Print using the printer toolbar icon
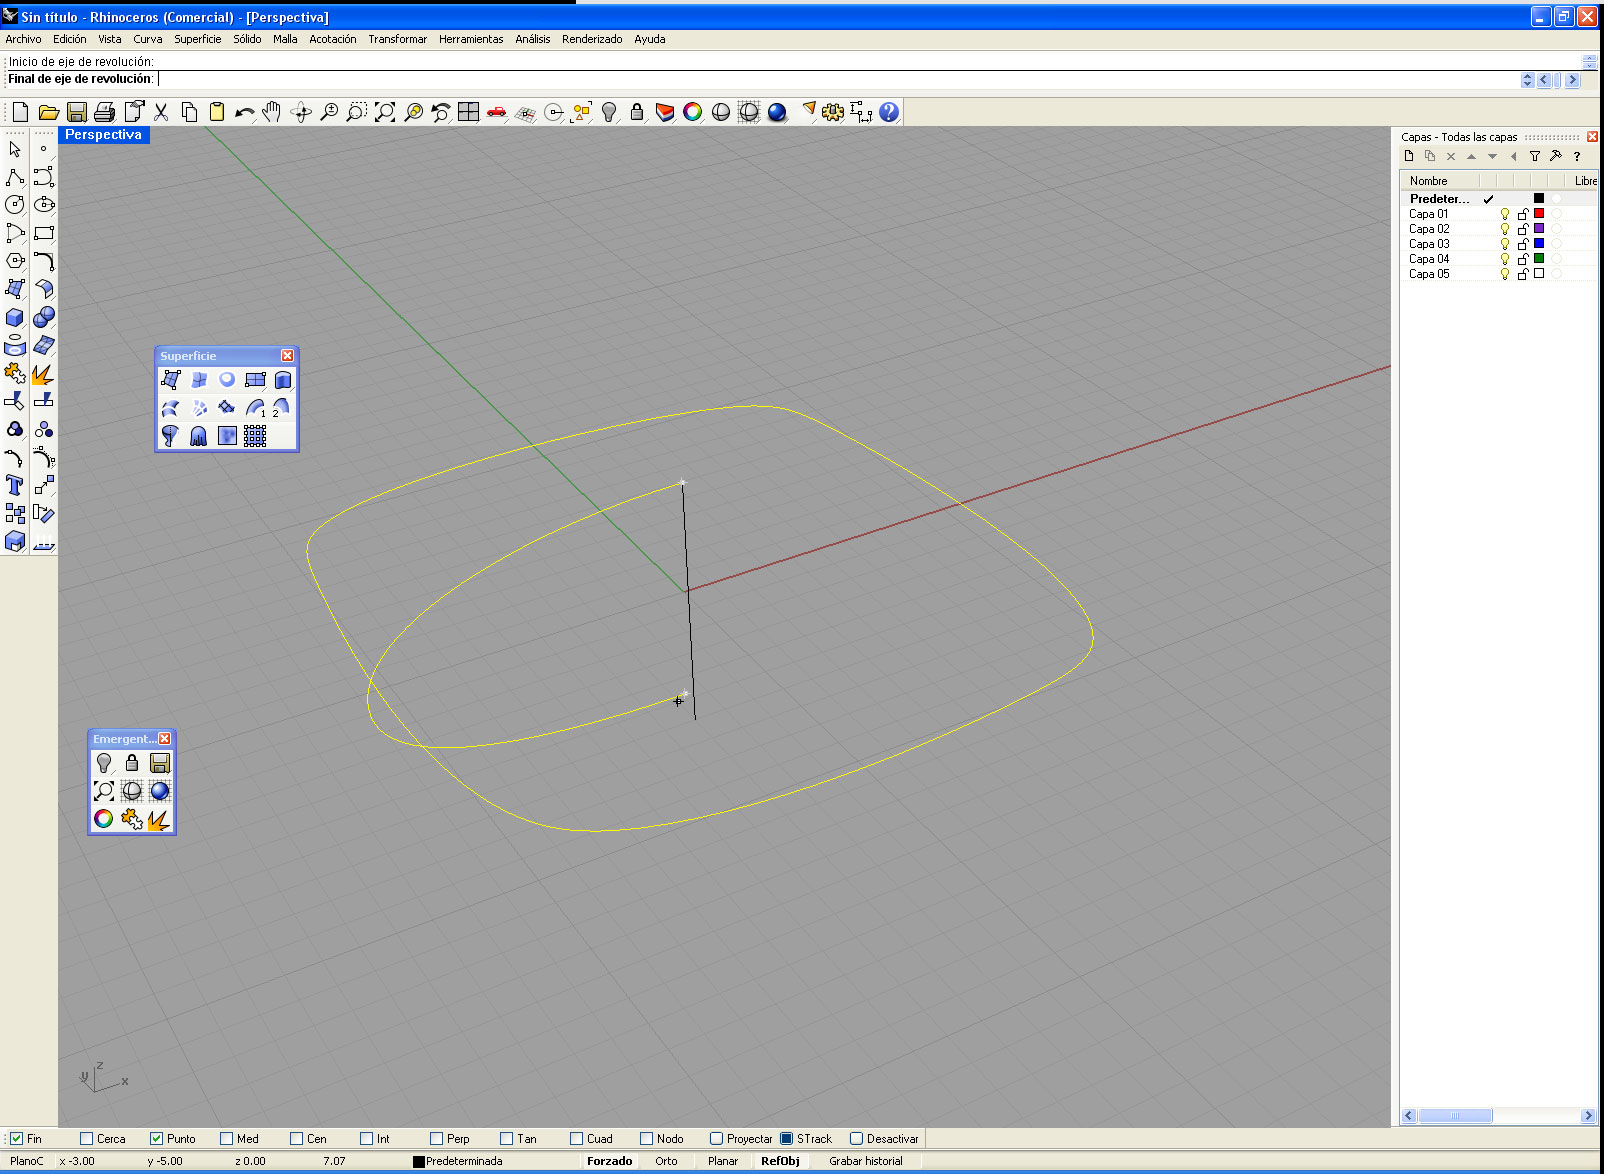 coord(104,112)
